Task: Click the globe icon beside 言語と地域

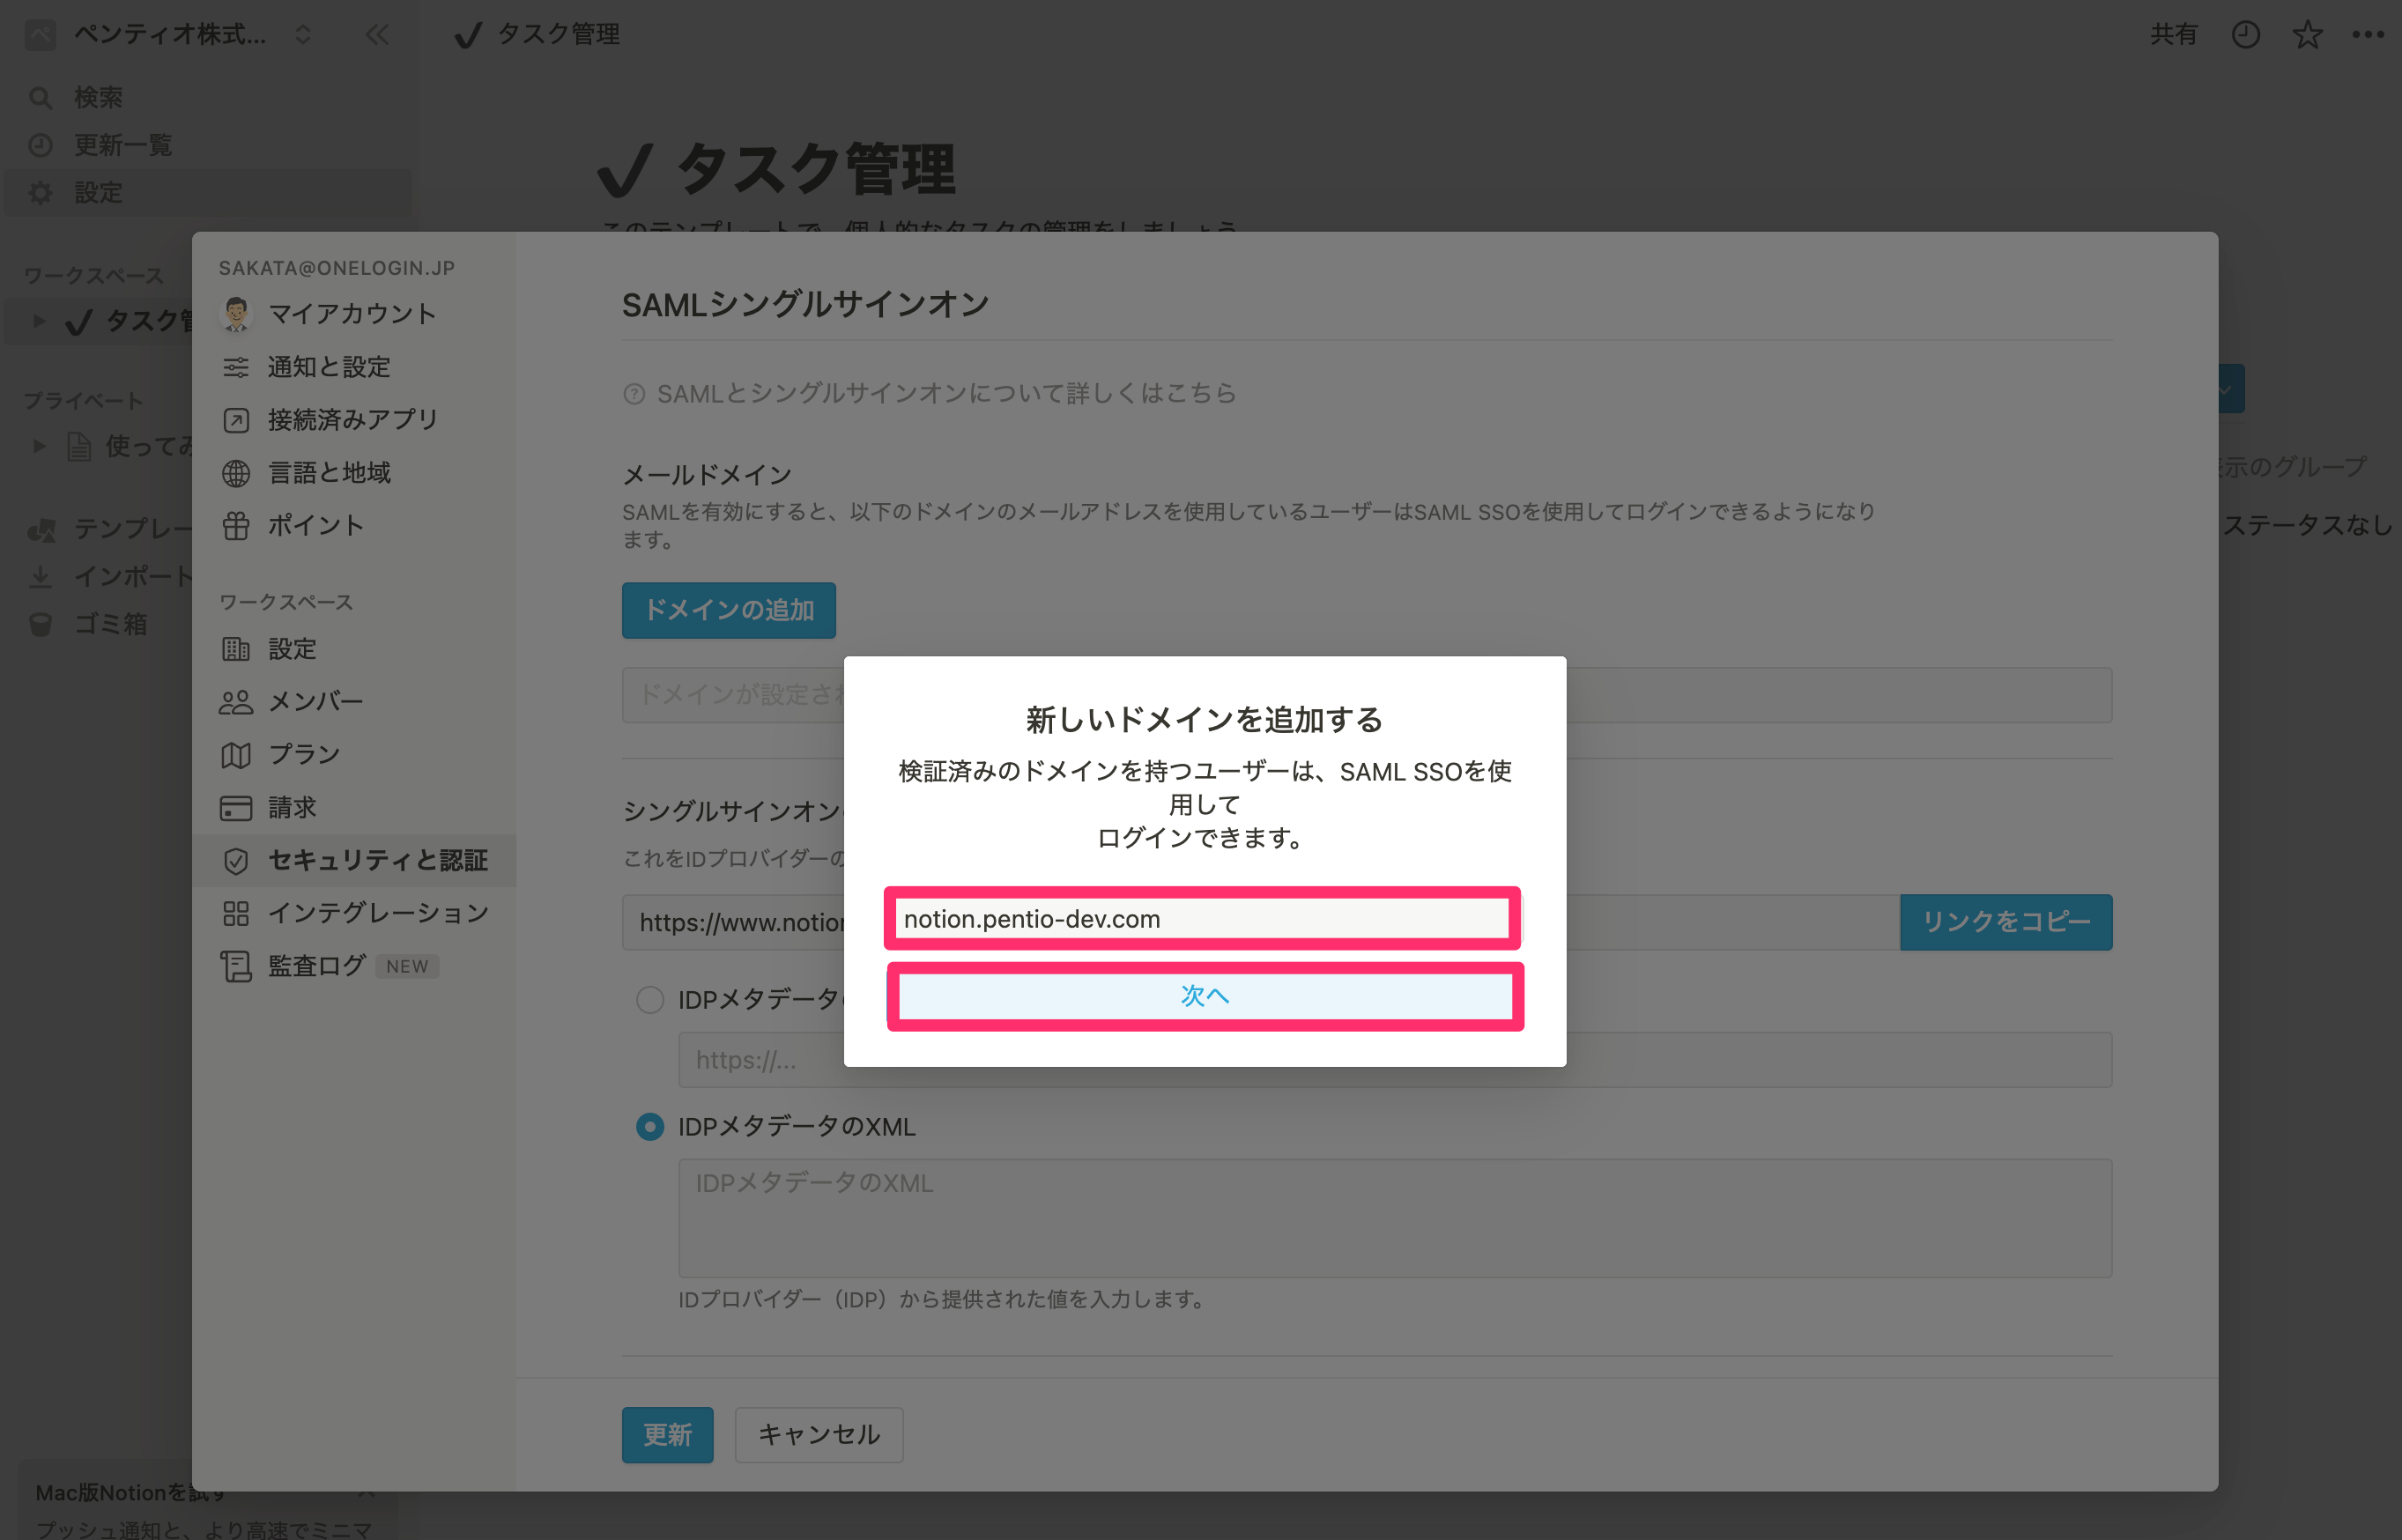Action: click(x=236, y=473)
